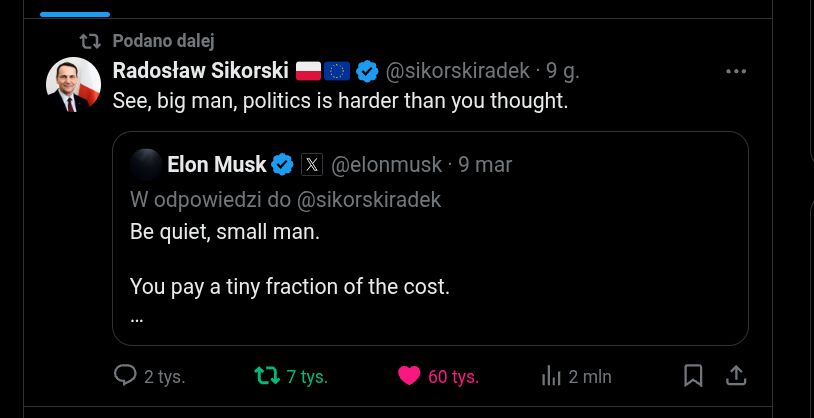Open view analytics bar chart icon
This screenshot has height=418, width=814.
[550, 375]
